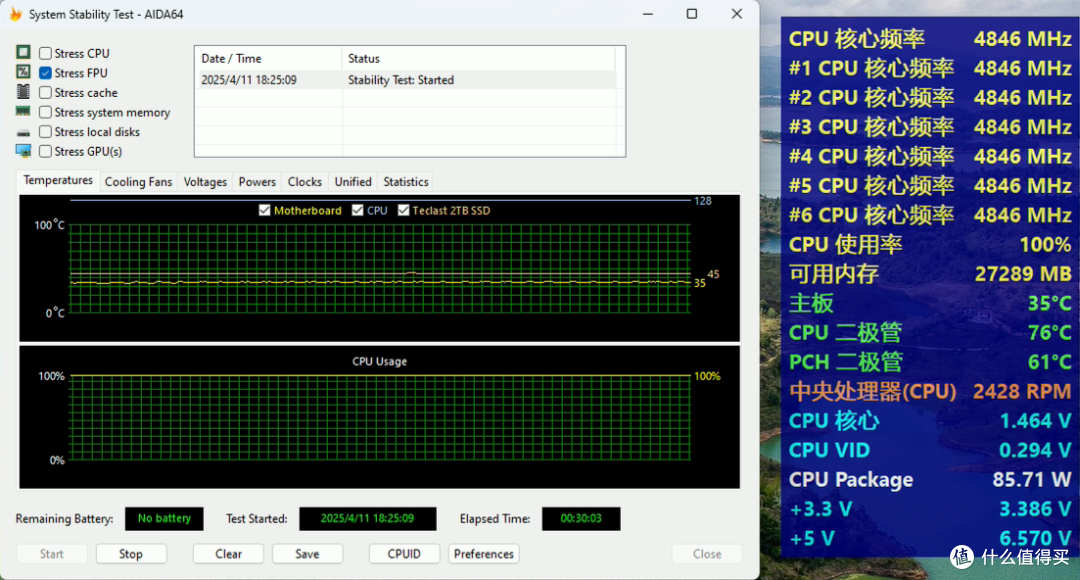Click the CPU chip icon beside Stress CPU
1080x580 pixels.
(x=23, y=52)
